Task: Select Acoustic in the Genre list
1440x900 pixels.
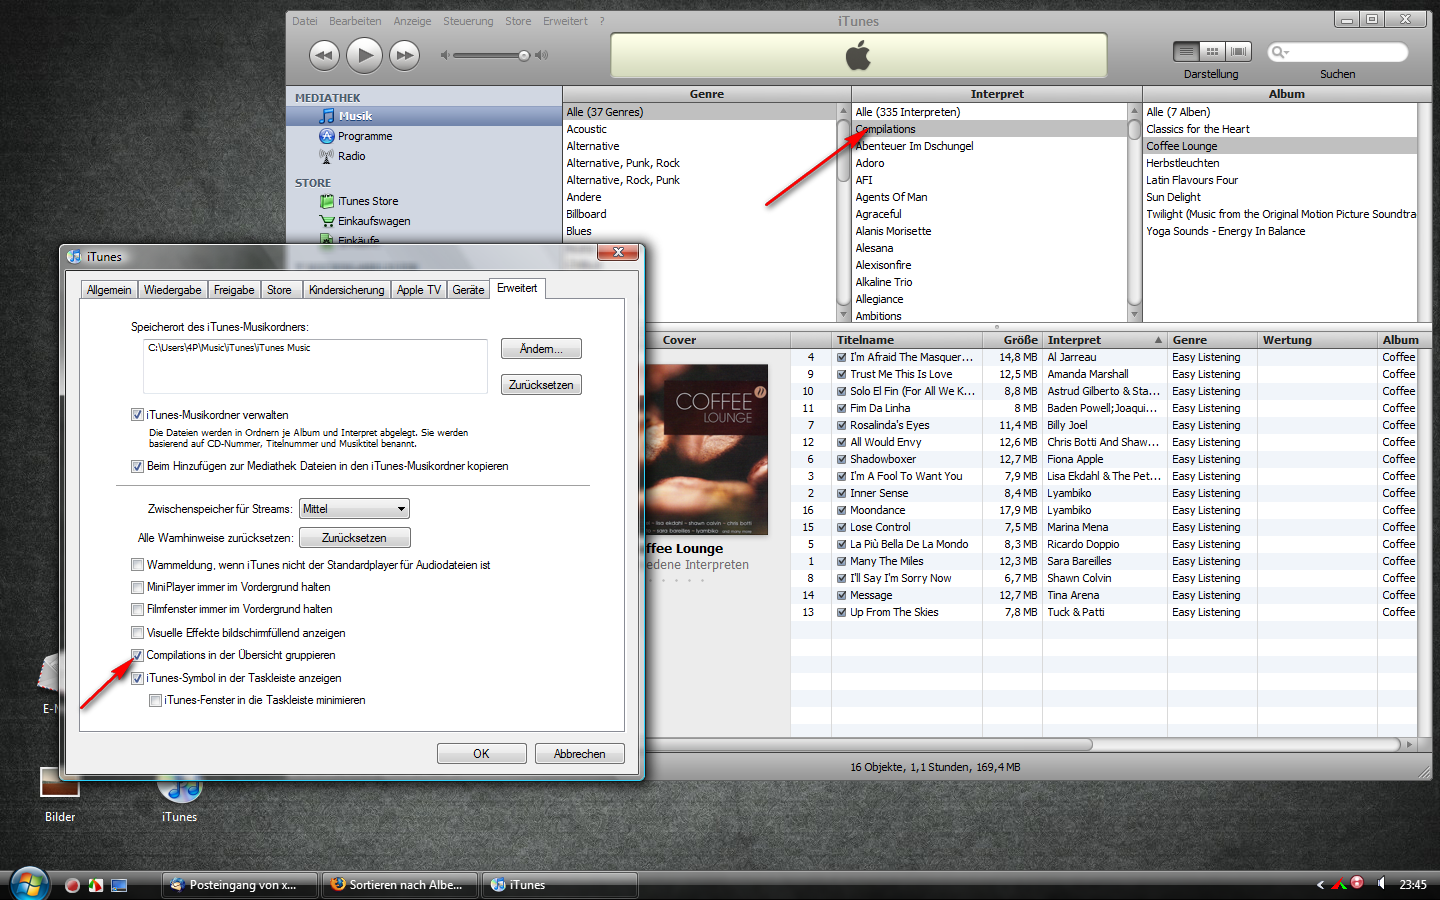Action: click(700, 129)
